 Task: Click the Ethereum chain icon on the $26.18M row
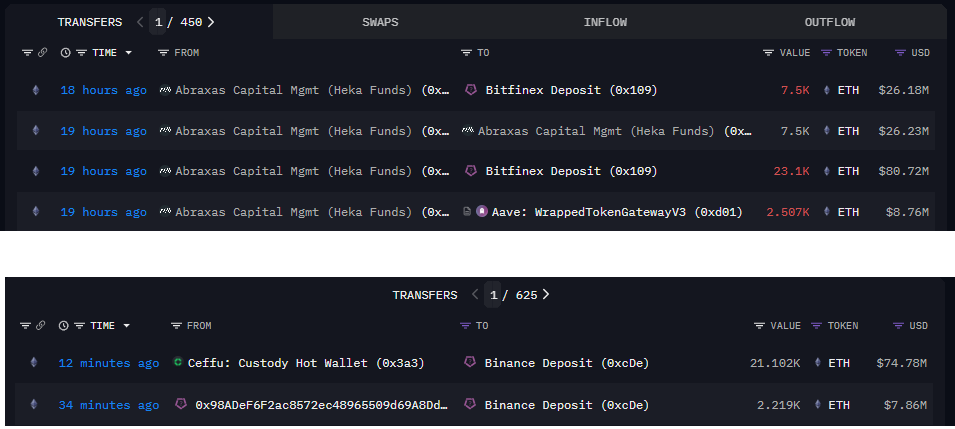click(x=35, y=90)
